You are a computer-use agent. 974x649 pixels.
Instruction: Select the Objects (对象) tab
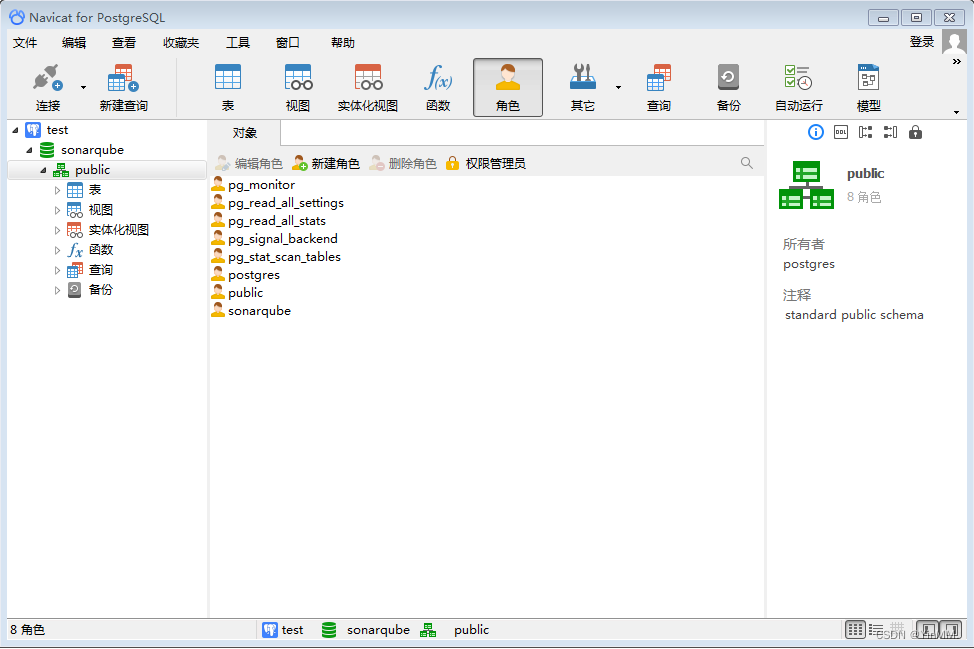(x=245, y=133)
